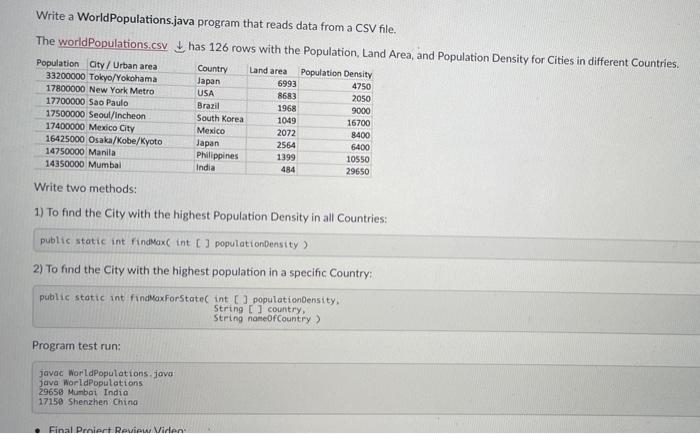This screenshot has width=700, height=434.
Task: Select the Brazil country cell
Action: pos(208,106)
